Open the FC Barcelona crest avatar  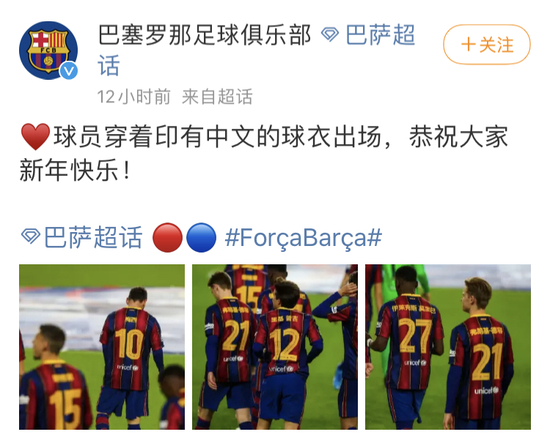[x=48, y=50]
